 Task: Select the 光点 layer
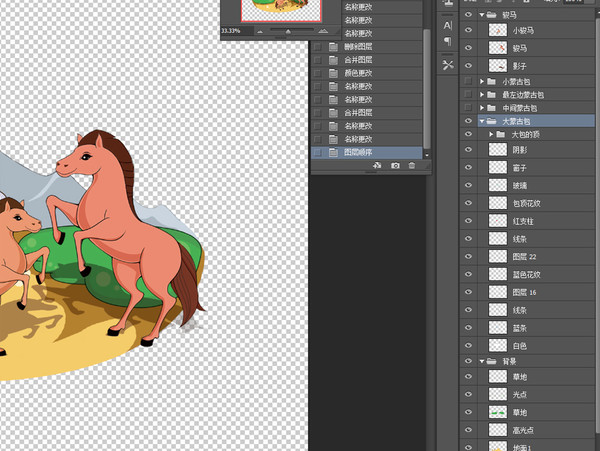coord(536,394)
